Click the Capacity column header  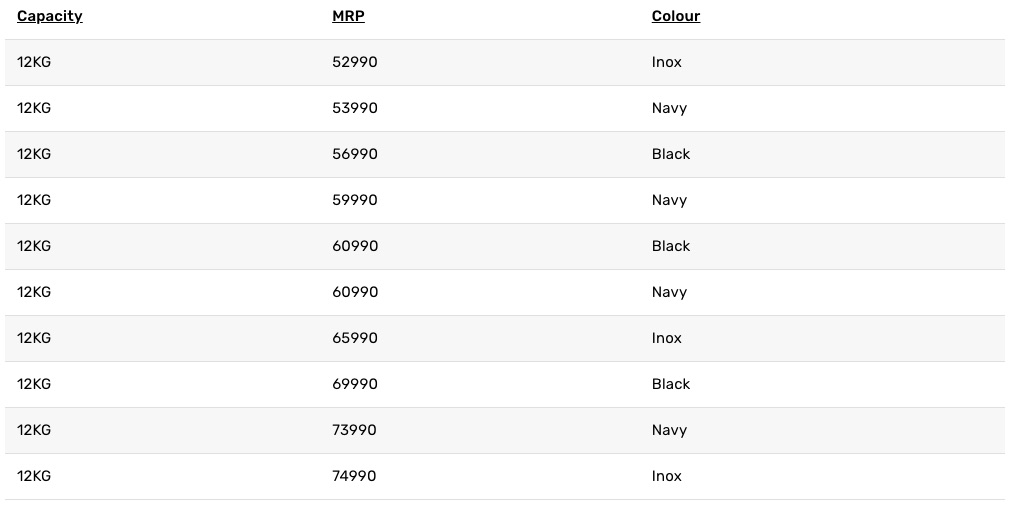pos(49,16)
